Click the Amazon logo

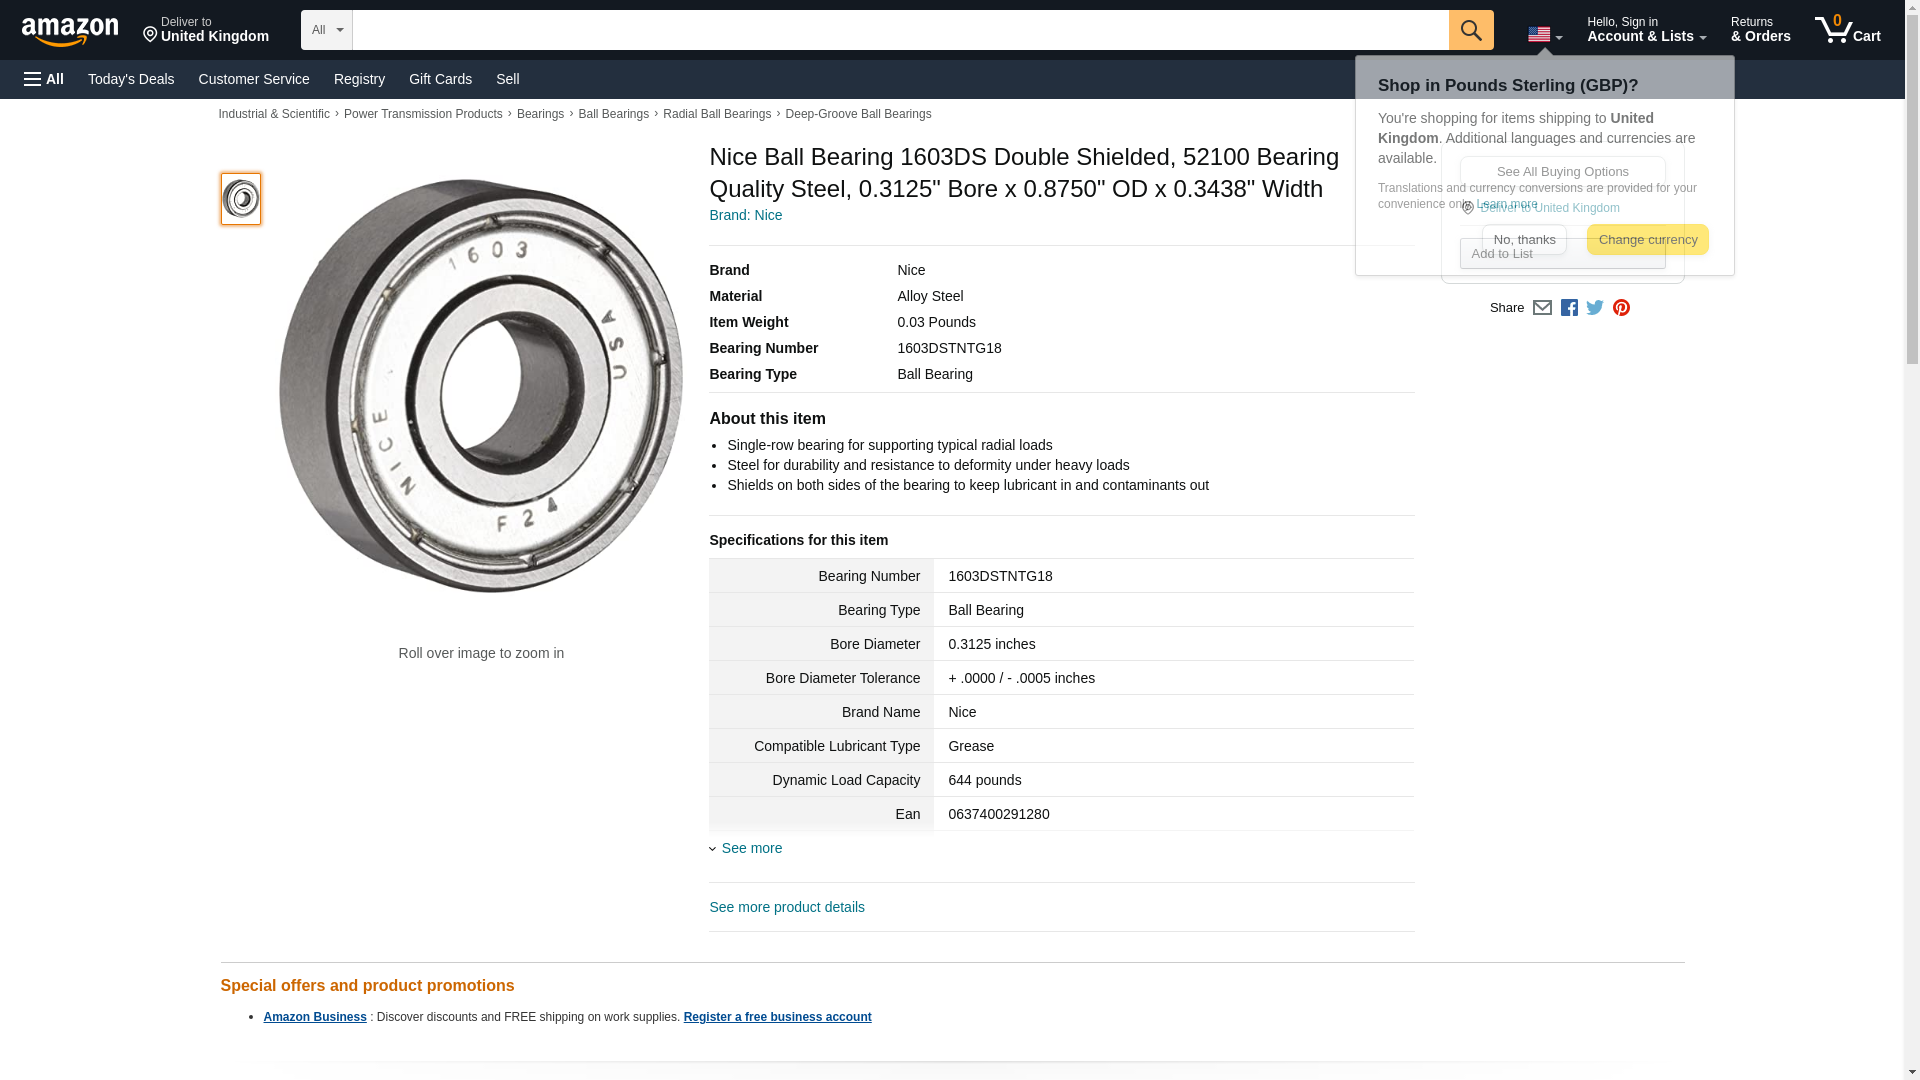point(70,31)
